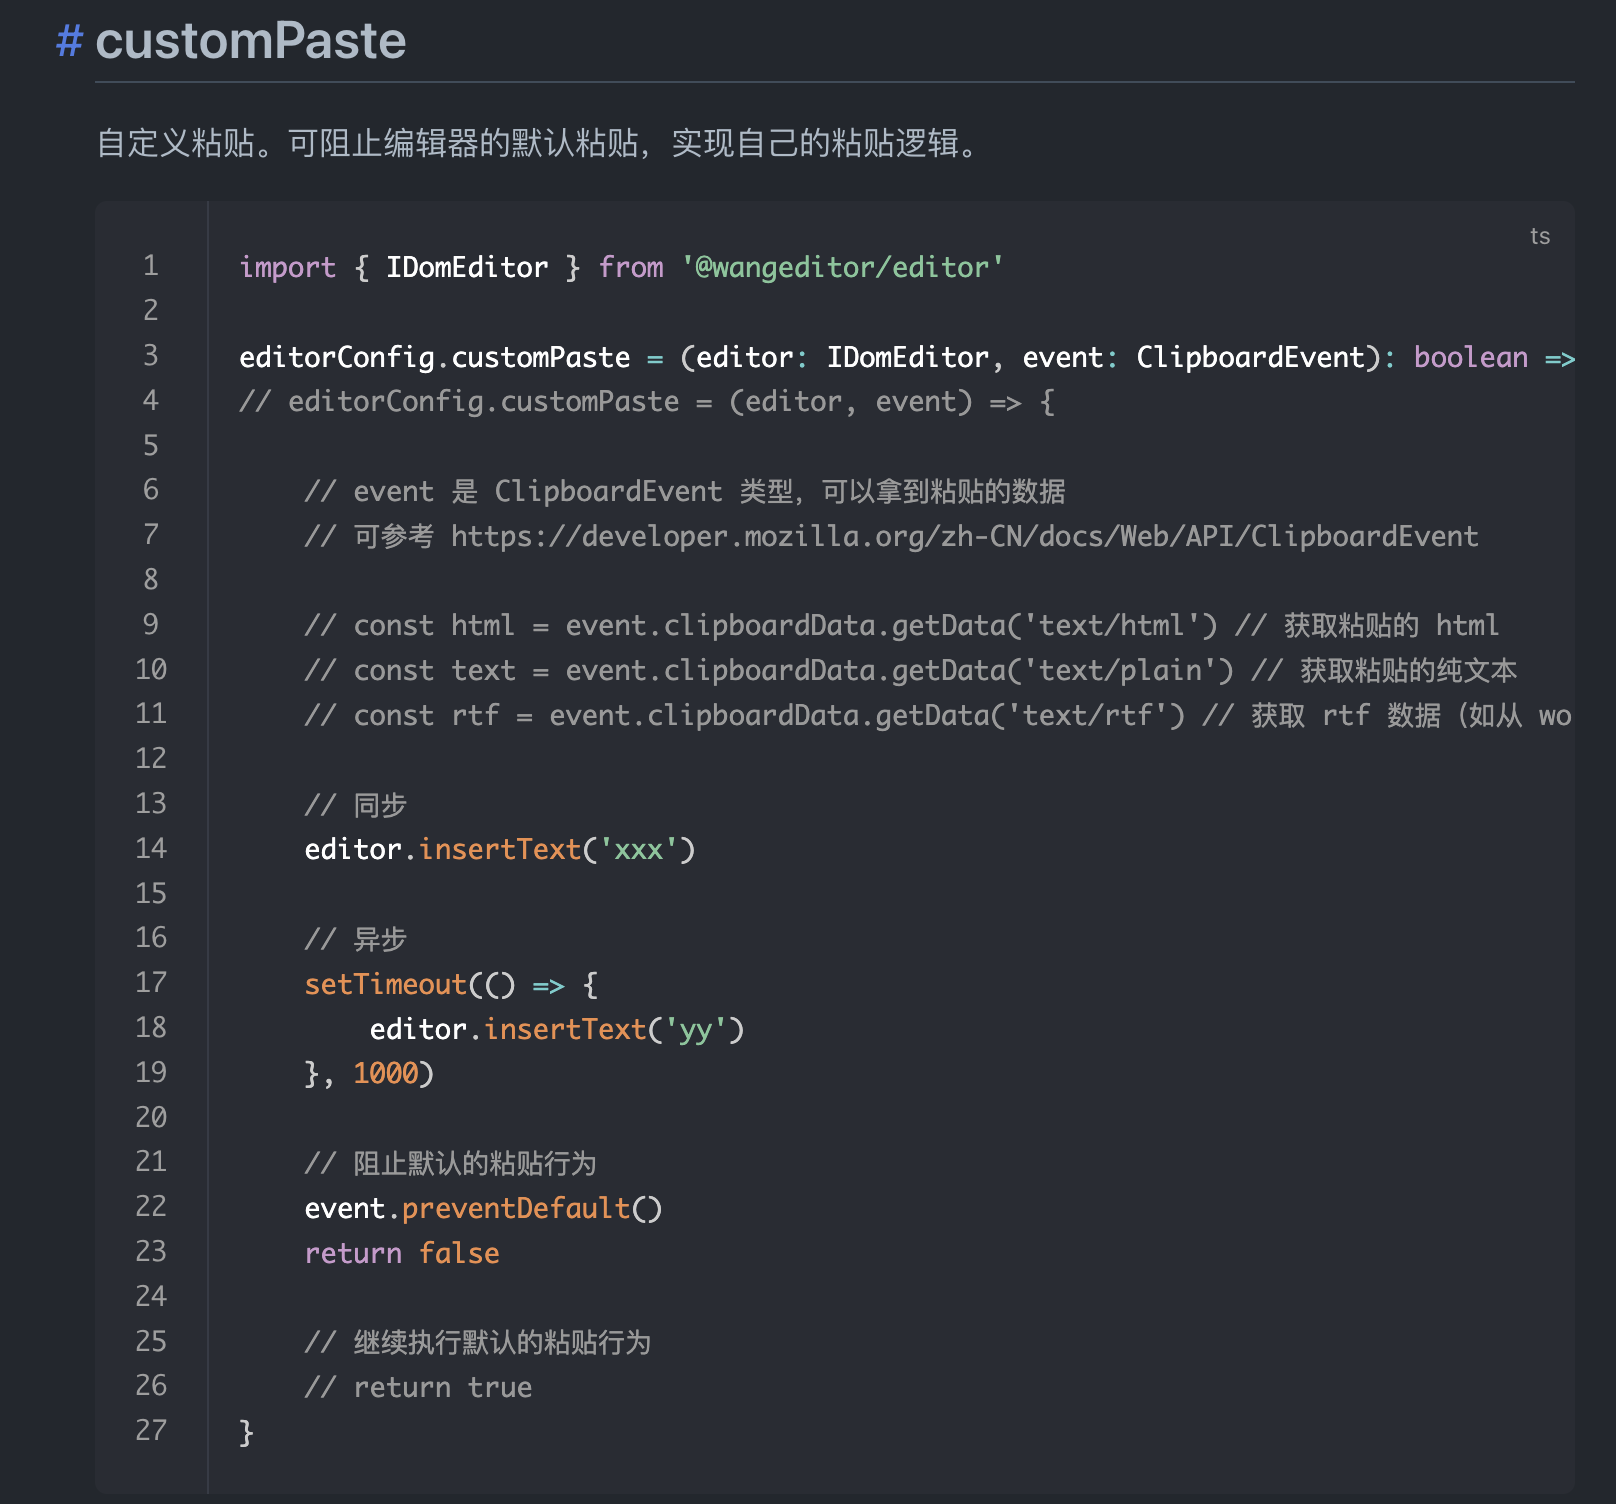The height and width of the screenshot is (1504, 1616).
Task: Click the '@wangeditor/editor' string
Action: [843, 267]
